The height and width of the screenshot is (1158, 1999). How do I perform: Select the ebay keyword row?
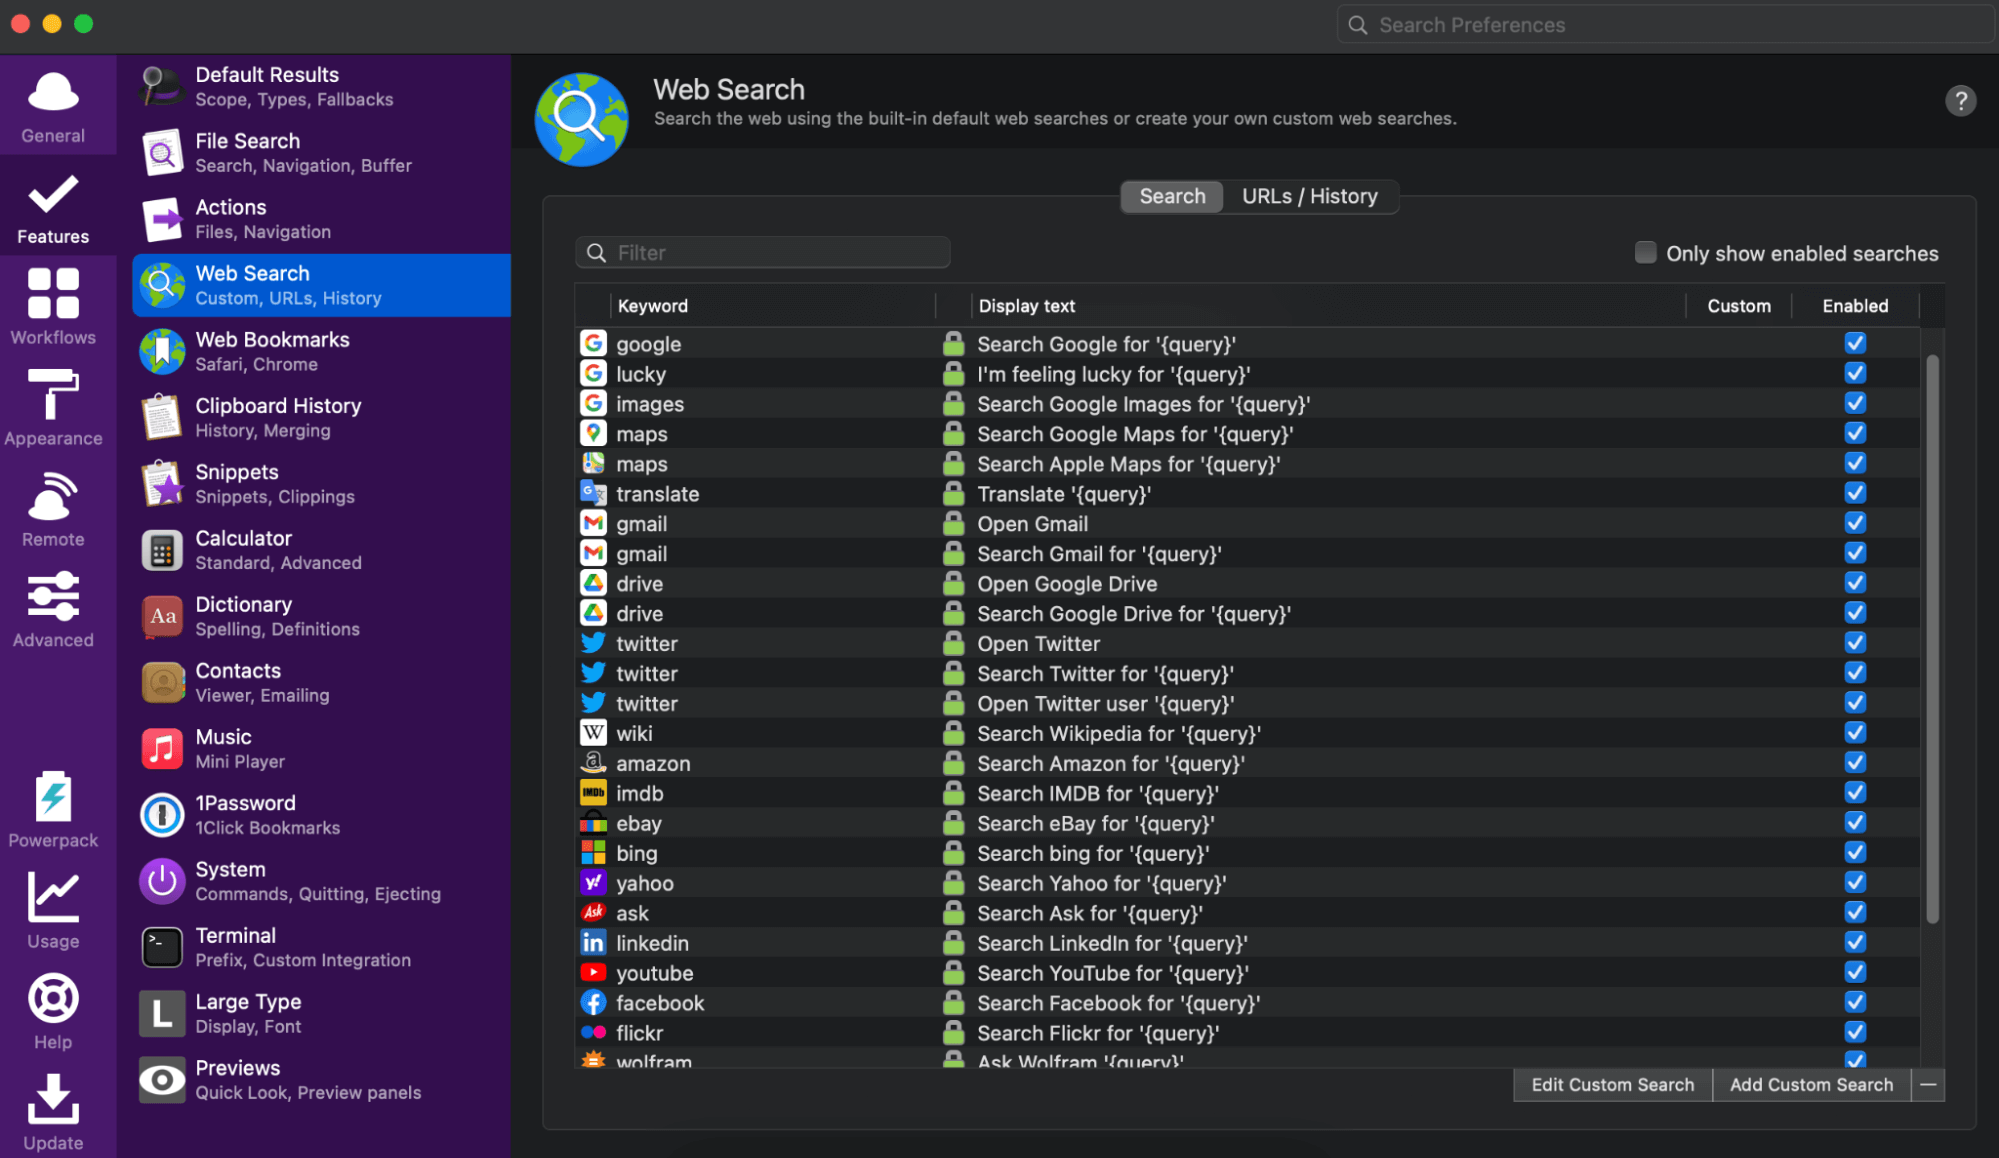1247,823
